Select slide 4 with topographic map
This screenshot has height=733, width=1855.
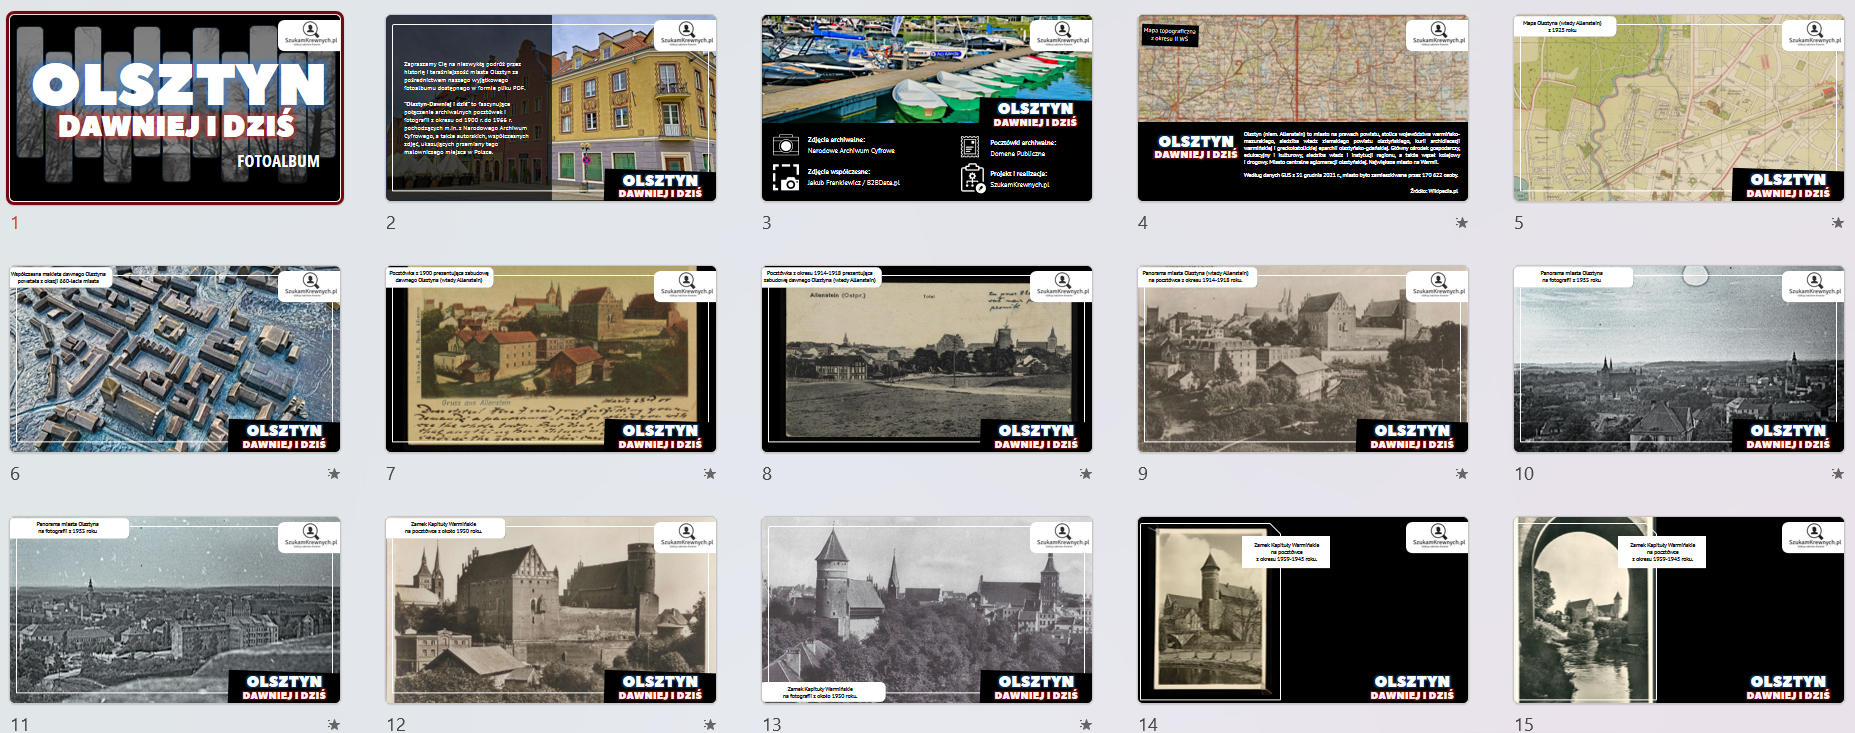[x=1303, y=108]
